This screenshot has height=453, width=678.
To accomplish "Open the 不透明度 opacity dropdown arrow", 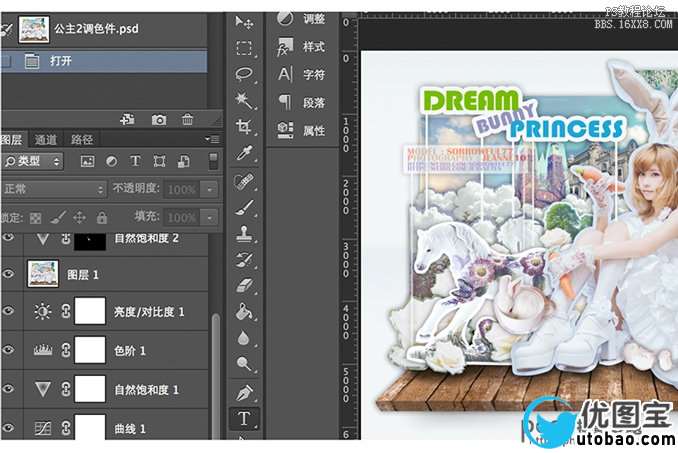I will pos(210,189).
